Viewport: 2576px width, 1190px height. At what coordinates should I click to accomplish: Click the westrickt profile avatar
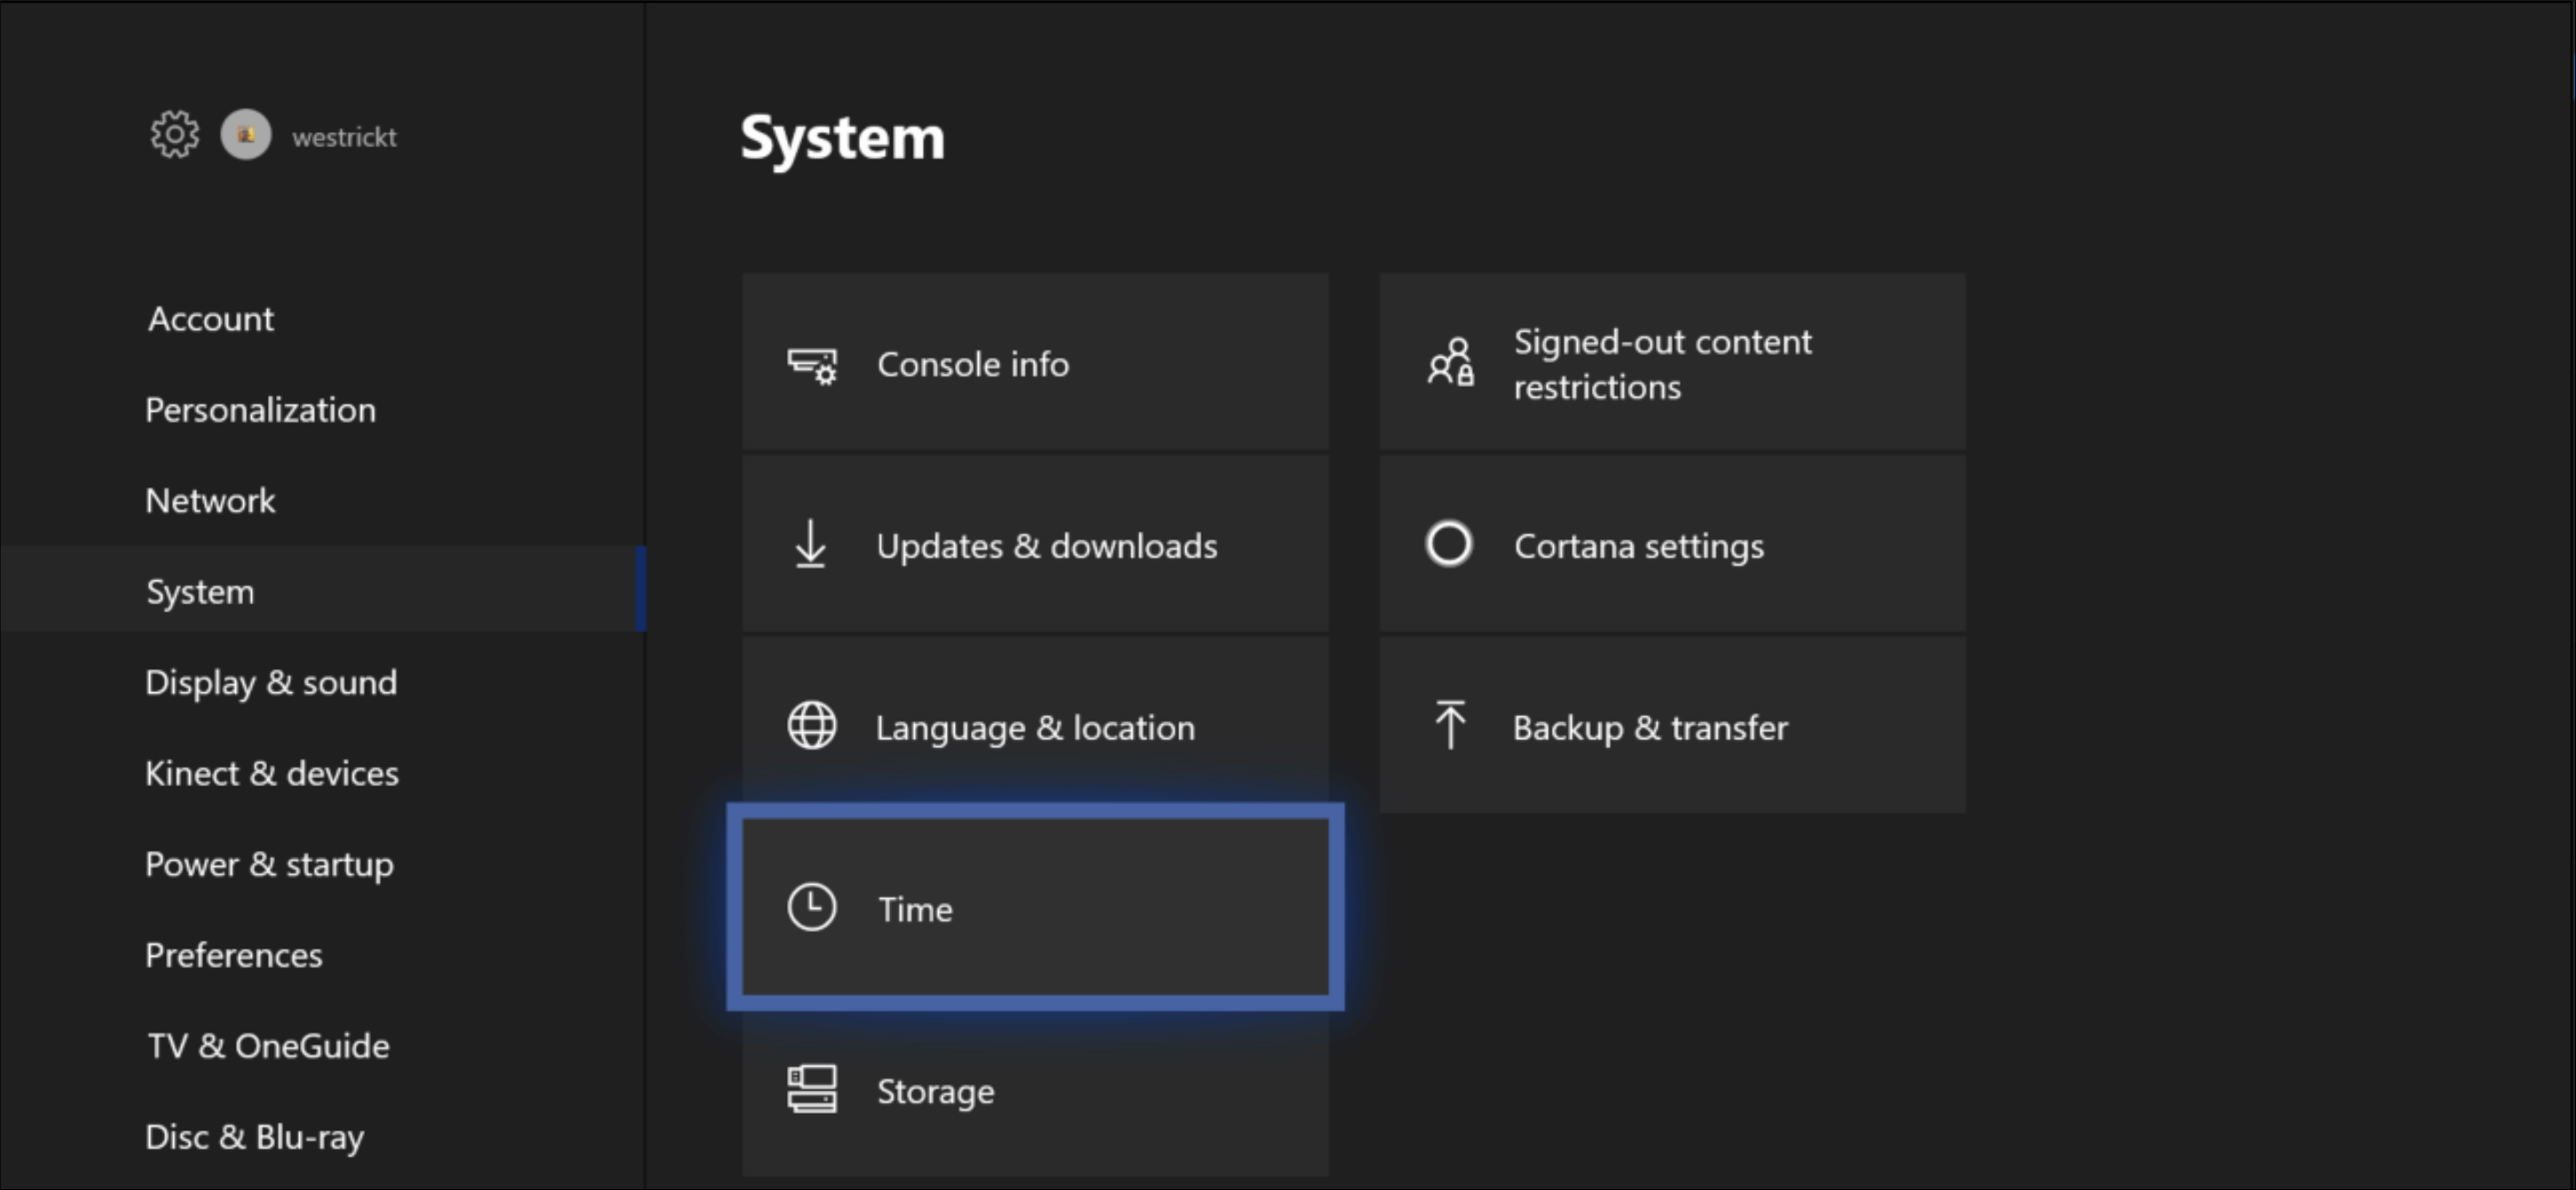point(245,135)
